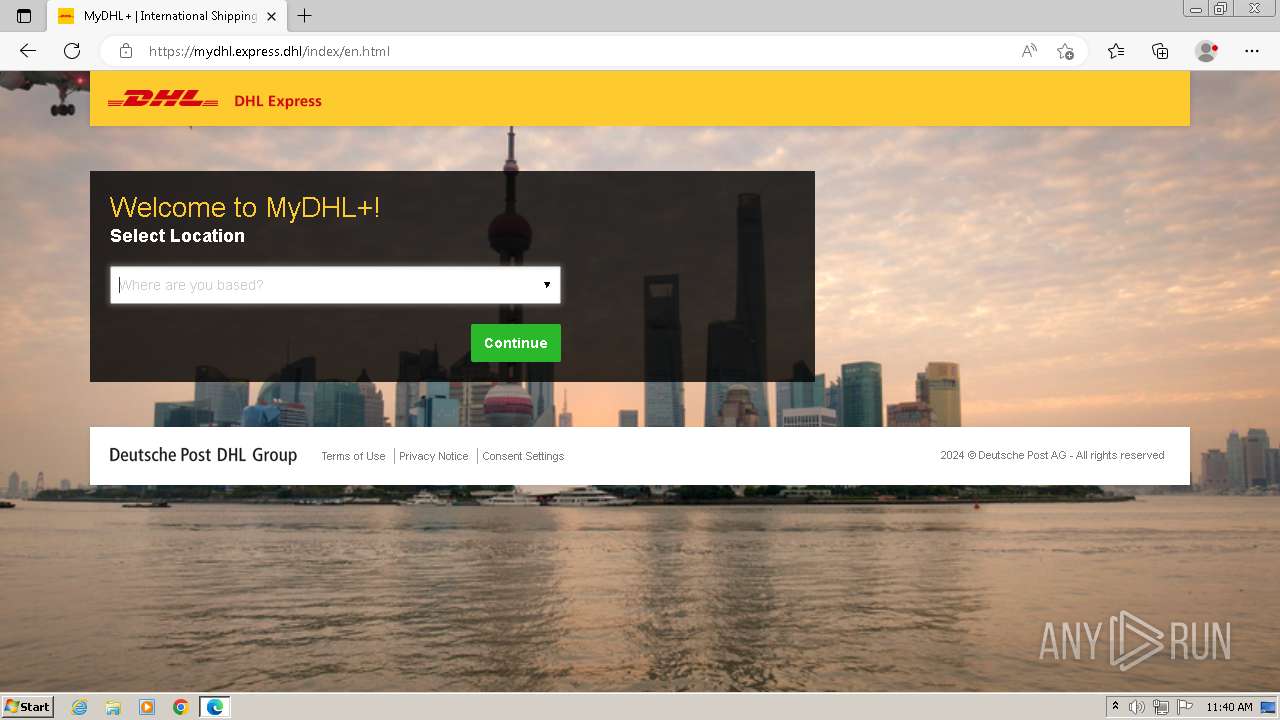Click the copyright Deutsche Post AG text
This screenshot has height=720, width=1280.
click(1052, 455)
